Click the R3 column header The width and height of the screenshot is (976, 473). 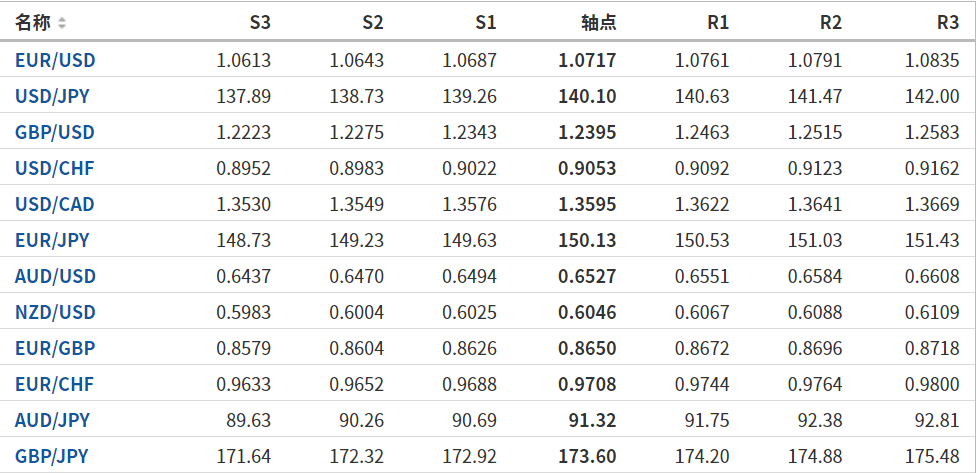948,22
